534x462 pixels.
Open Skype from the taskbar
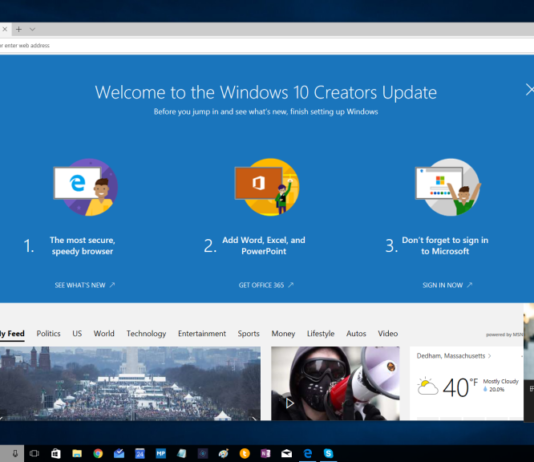pyautogui.click(x=328, y=453)
